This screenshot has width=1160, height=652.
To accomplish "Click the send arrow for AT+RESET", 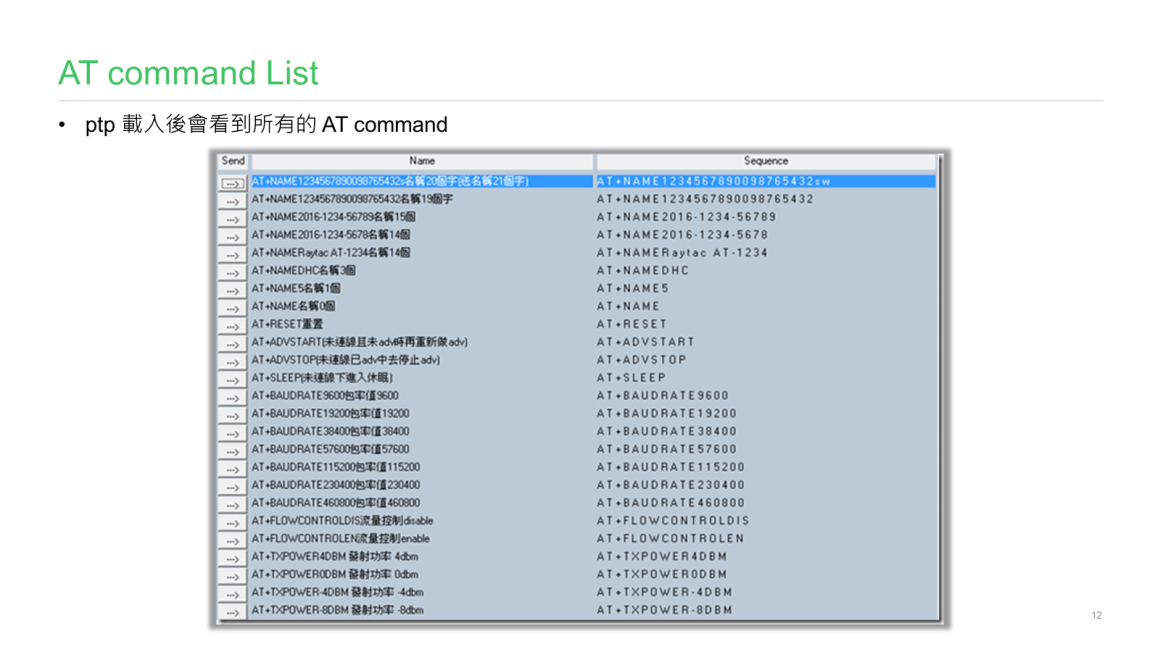I will point(232,325).
